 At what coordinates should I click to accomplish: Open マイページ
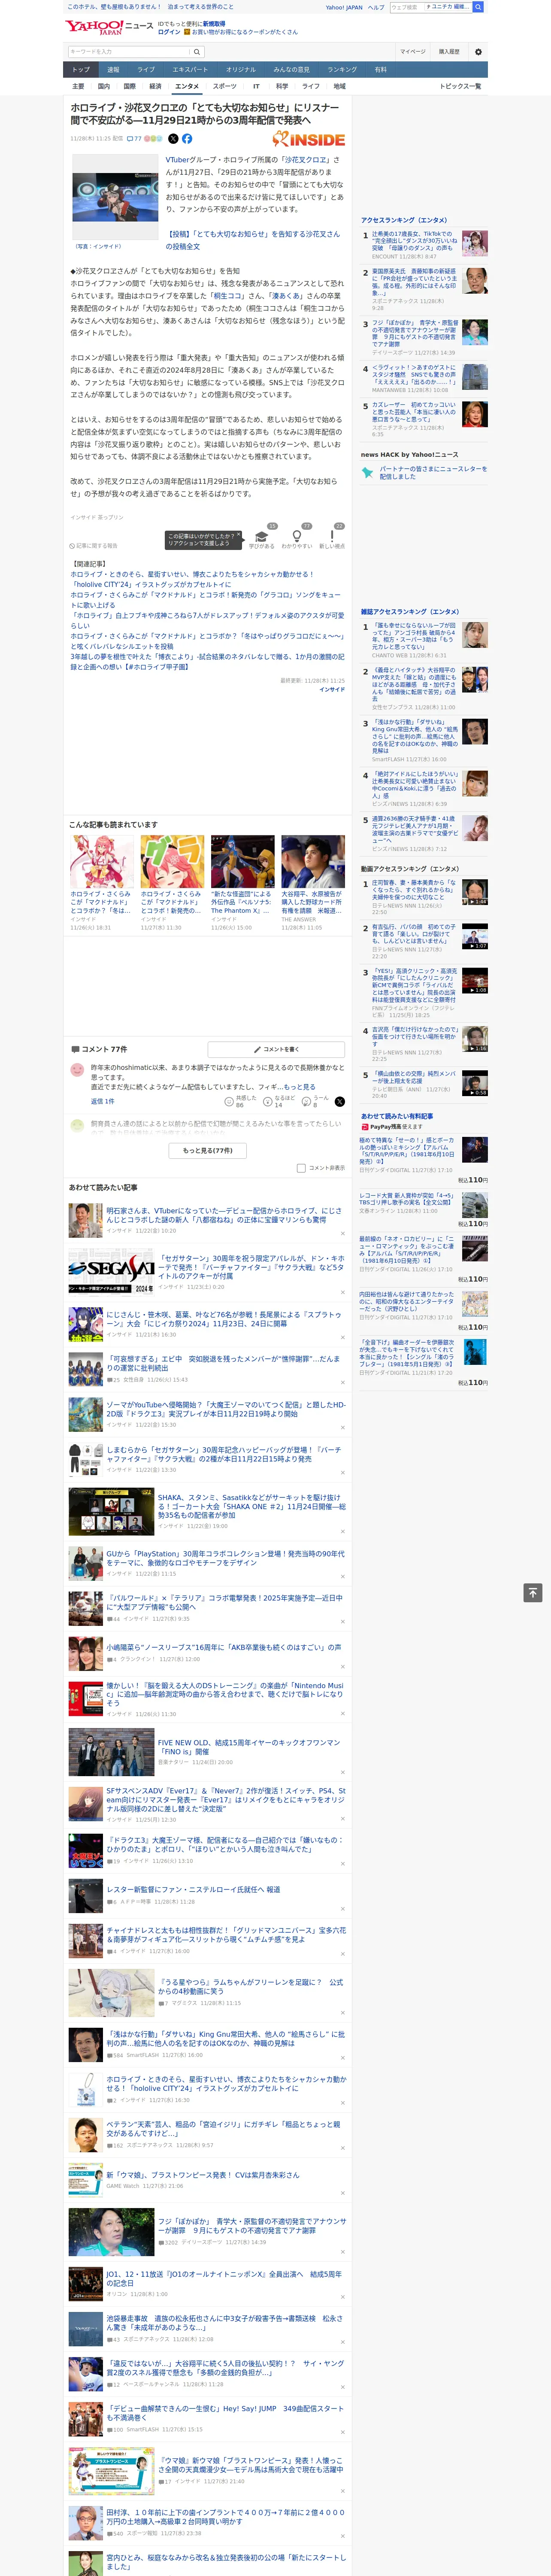(x=412, y=51)
